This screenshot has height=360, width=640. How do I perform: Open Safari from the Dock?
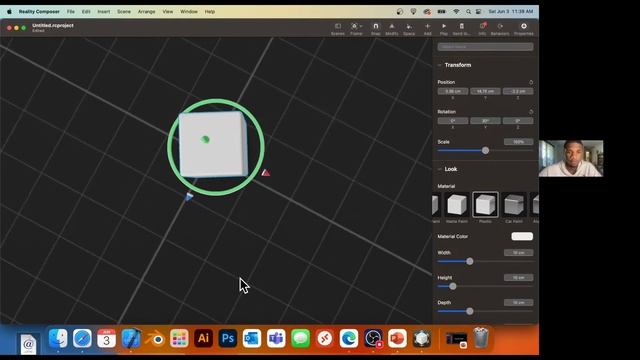pos(82,338)
